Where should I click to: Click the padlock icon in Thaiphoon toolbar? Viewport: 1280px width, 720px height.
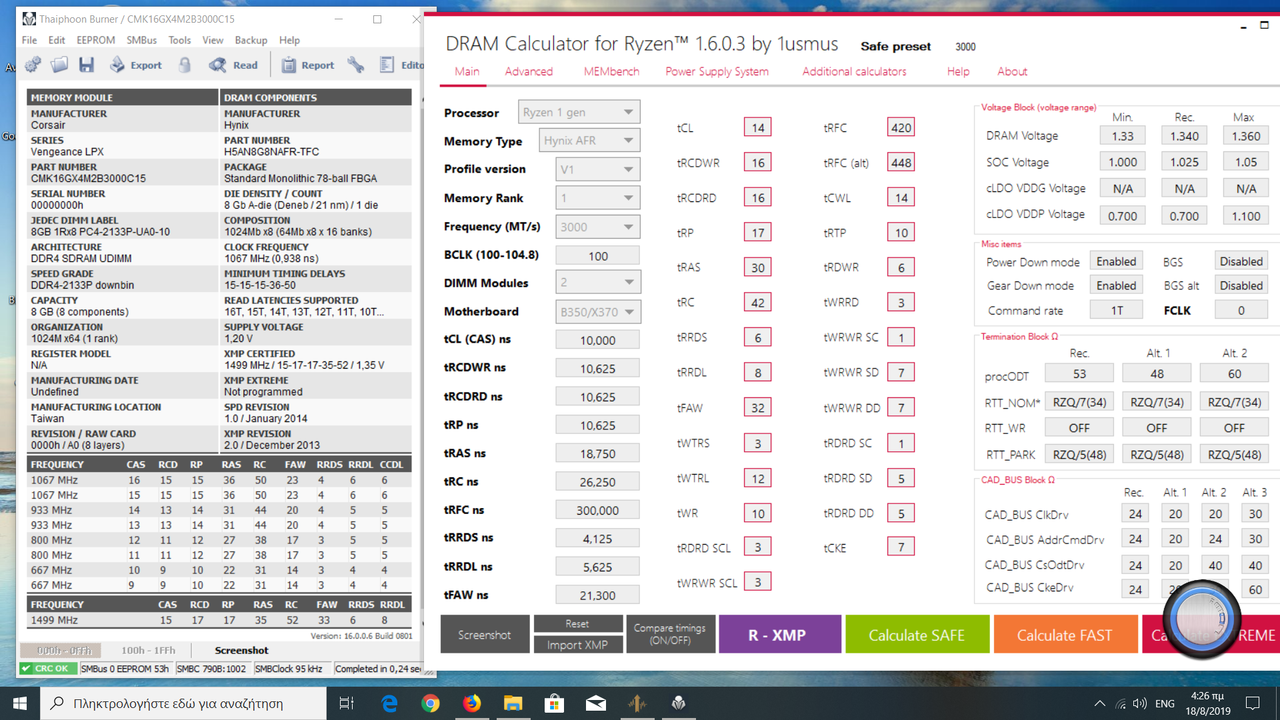[184, 65]
